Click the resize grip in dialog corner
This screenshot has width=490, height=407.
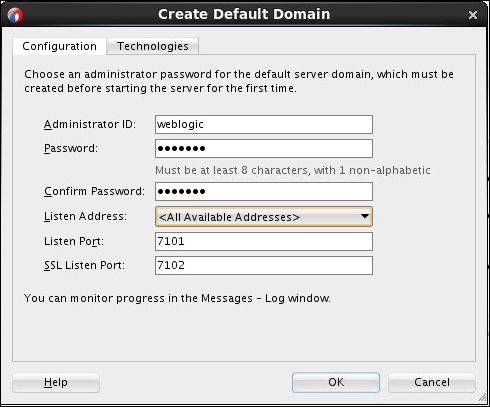[x=482, y=397]
